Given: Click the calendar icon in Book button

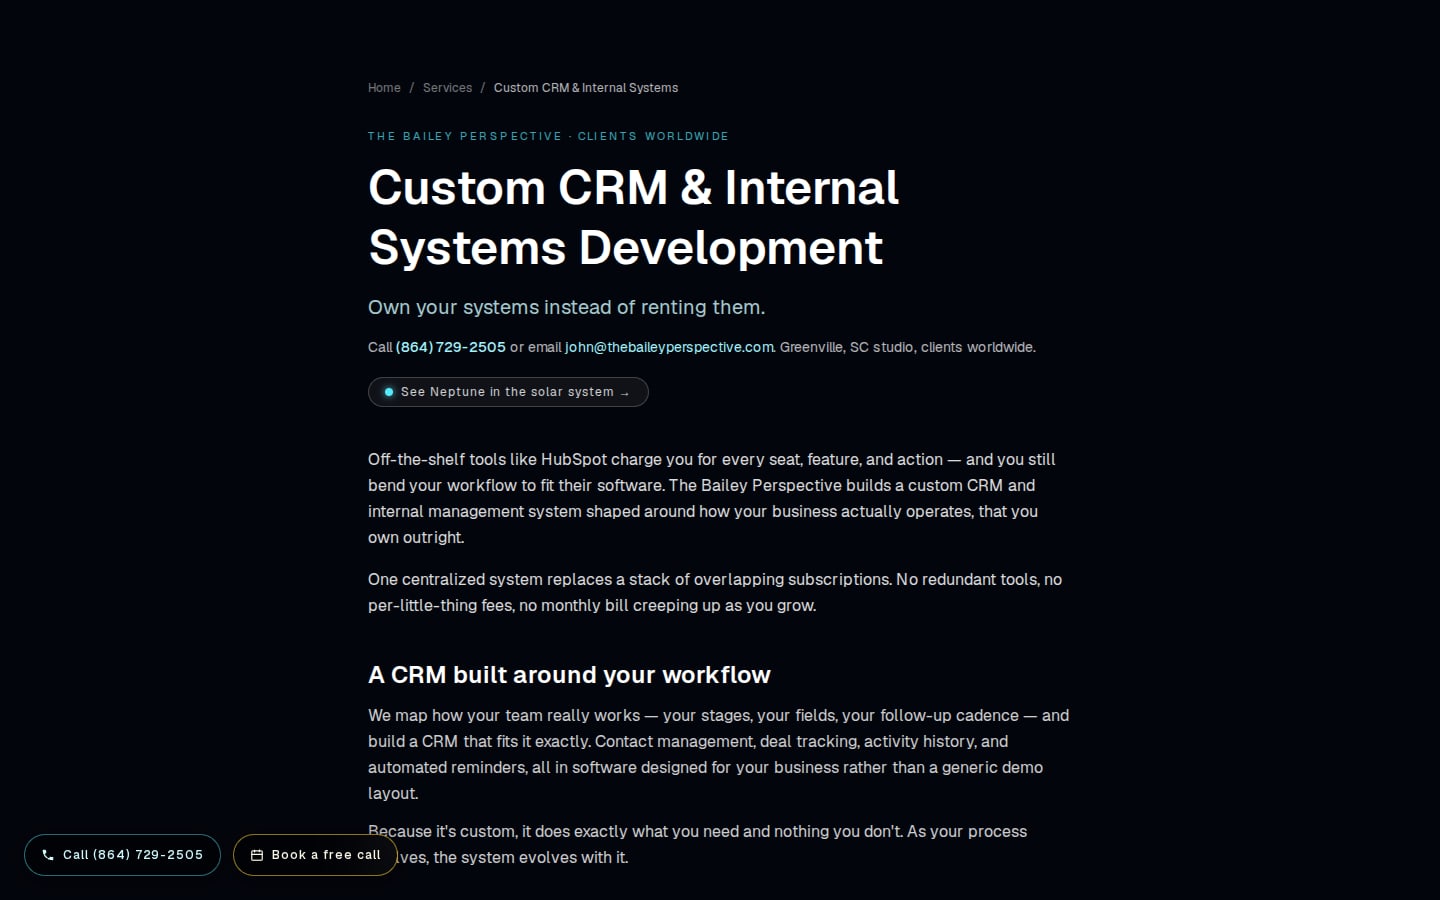Looking at the screenshot, I should click(x=257, y=855).
